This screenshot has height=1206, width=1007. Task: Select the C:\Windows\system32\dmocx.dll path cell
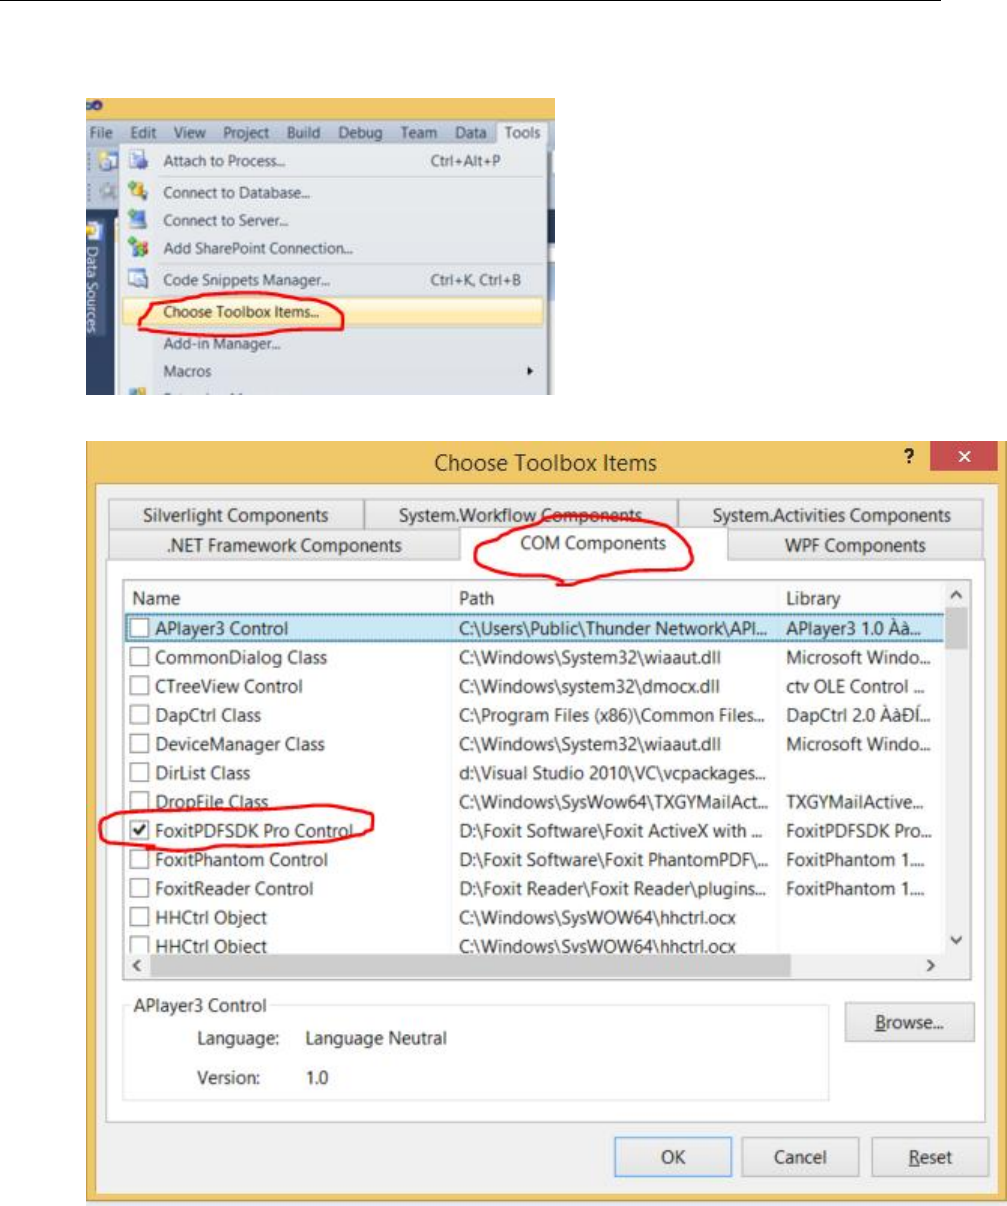click(588, 687)
